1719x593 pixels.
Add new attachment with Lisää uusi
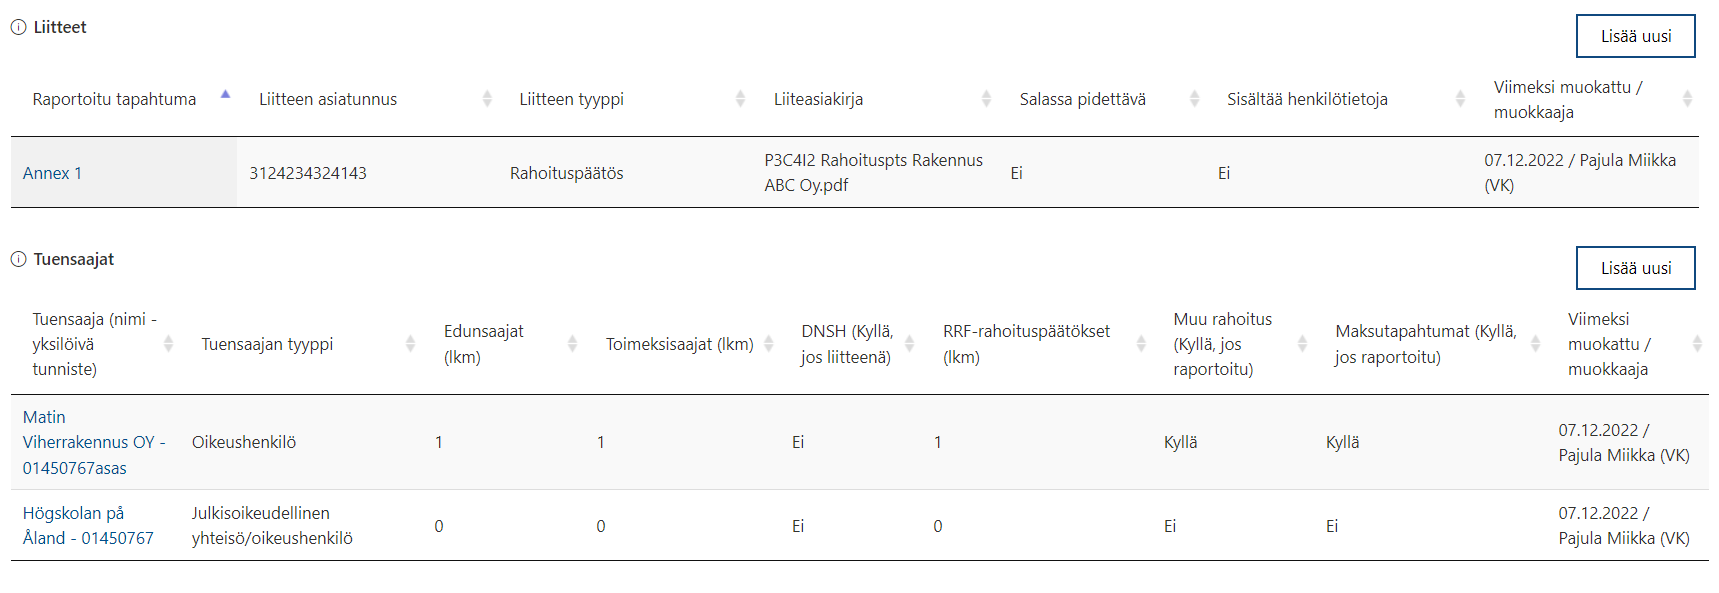coord(1636,36)
